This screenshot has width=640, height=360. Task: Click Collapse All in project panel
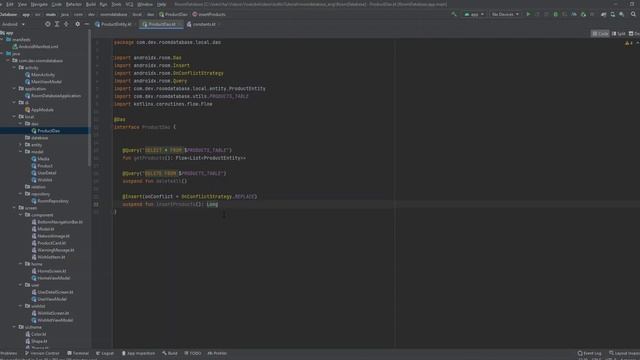coord(66,24)
